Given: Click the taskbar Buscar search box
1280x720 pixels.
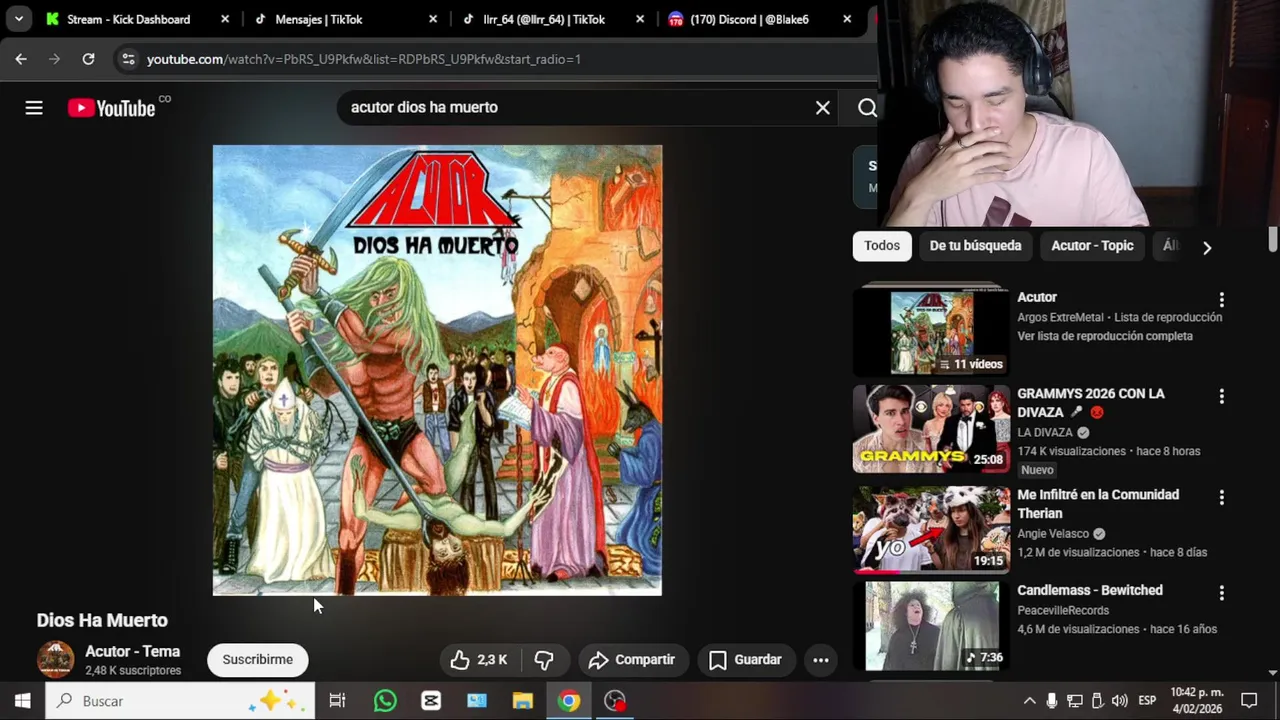Looking at the screenshot, I should pyautogui.click(x=180, y=701).
